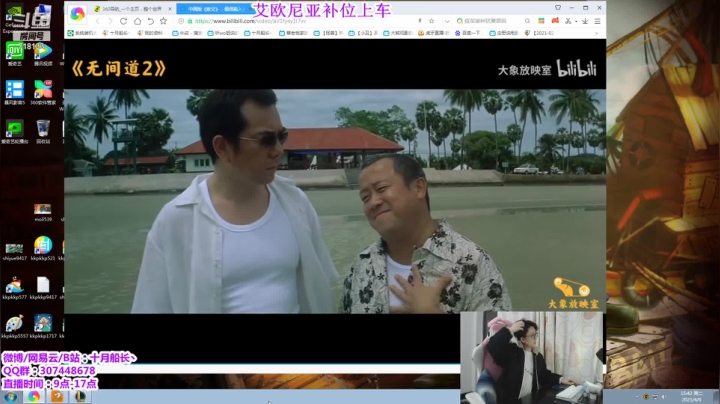Viewport: 720px width, 404px height.
Task: Click the League of Legends taskbar icon
Action: click(x=80, y=397)
